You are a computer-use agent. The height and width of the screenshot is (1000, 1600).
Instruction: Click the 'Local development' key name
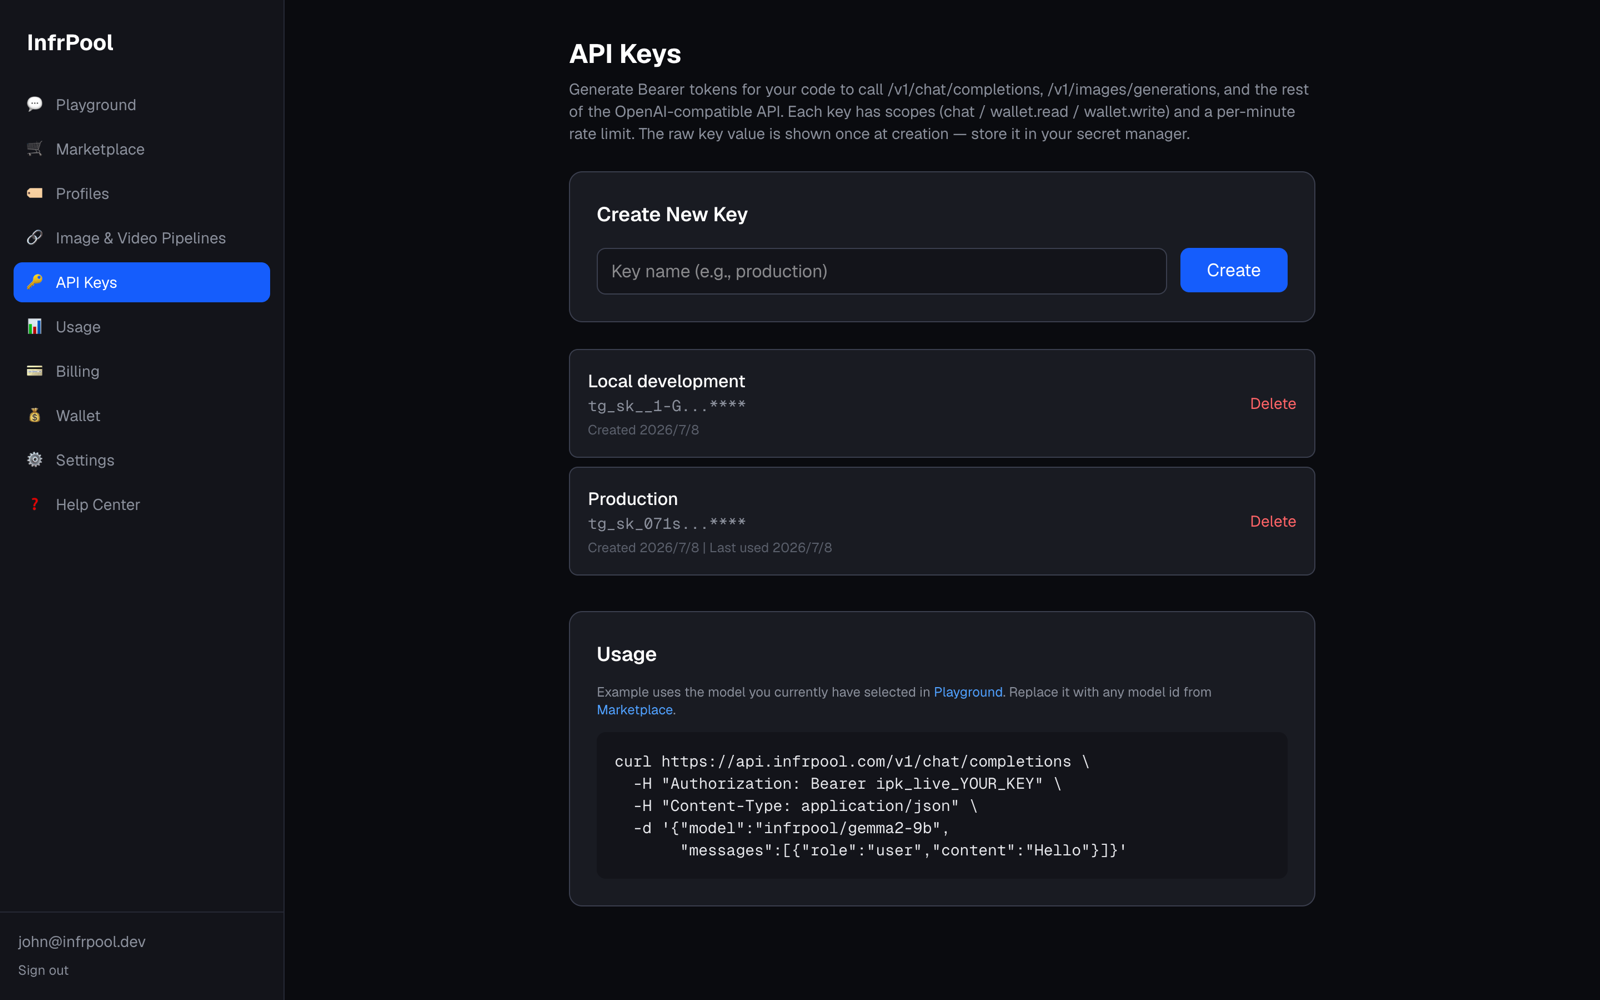click(666, 381)
